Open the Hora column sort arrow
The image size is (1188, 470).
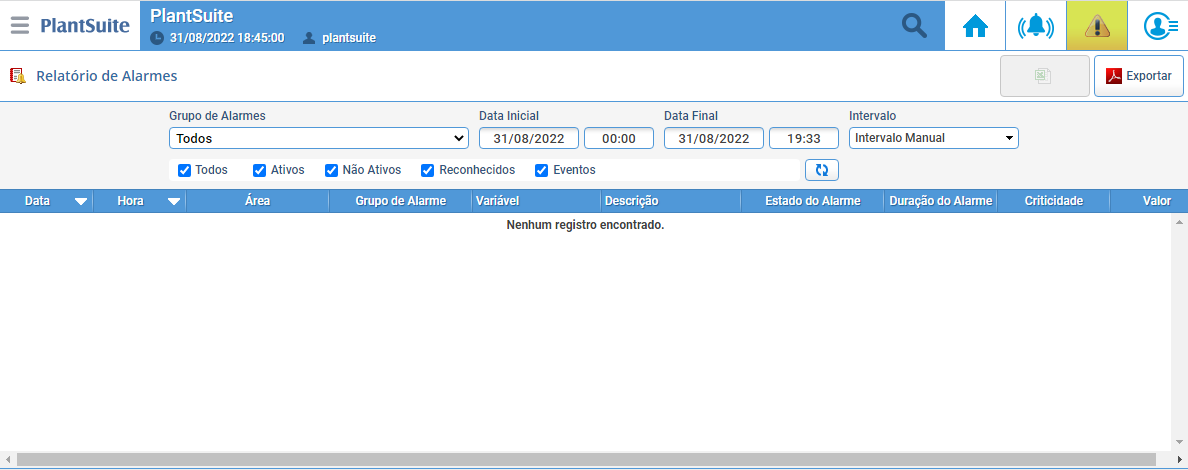(x=174, y=202)
